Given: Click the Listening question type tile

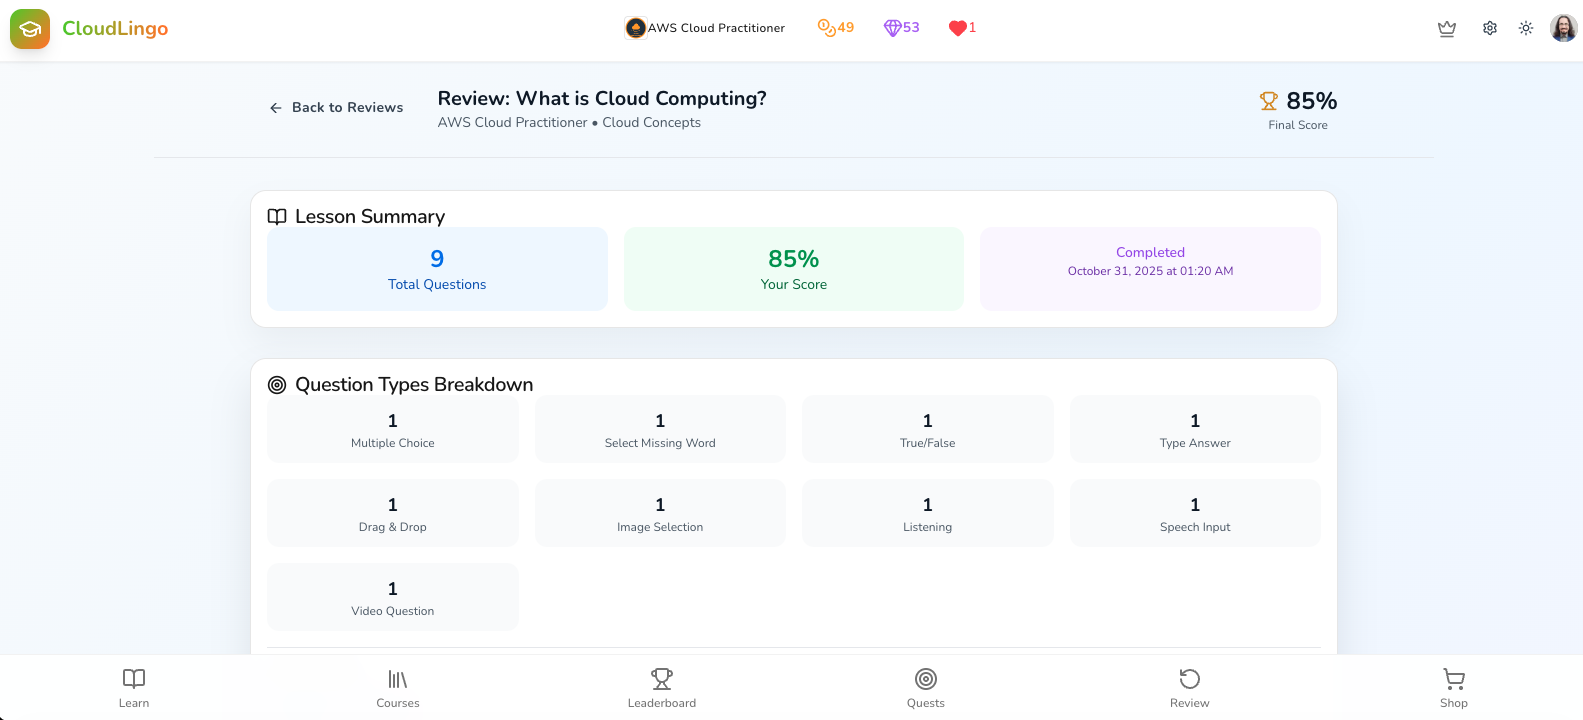Looking at the screenshot, I should pyautogui.click(x=928, y=513).
